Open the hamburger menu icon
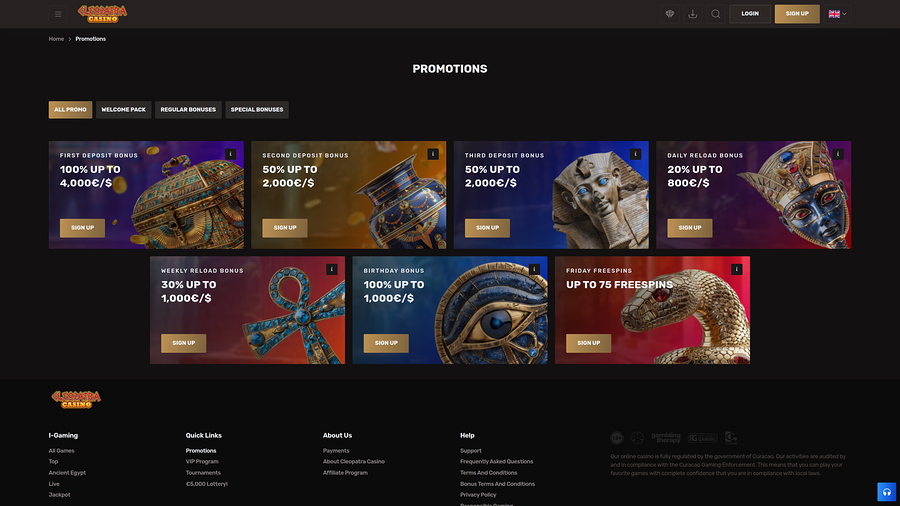This screenshot has width=900, height=506. [58, 14]
